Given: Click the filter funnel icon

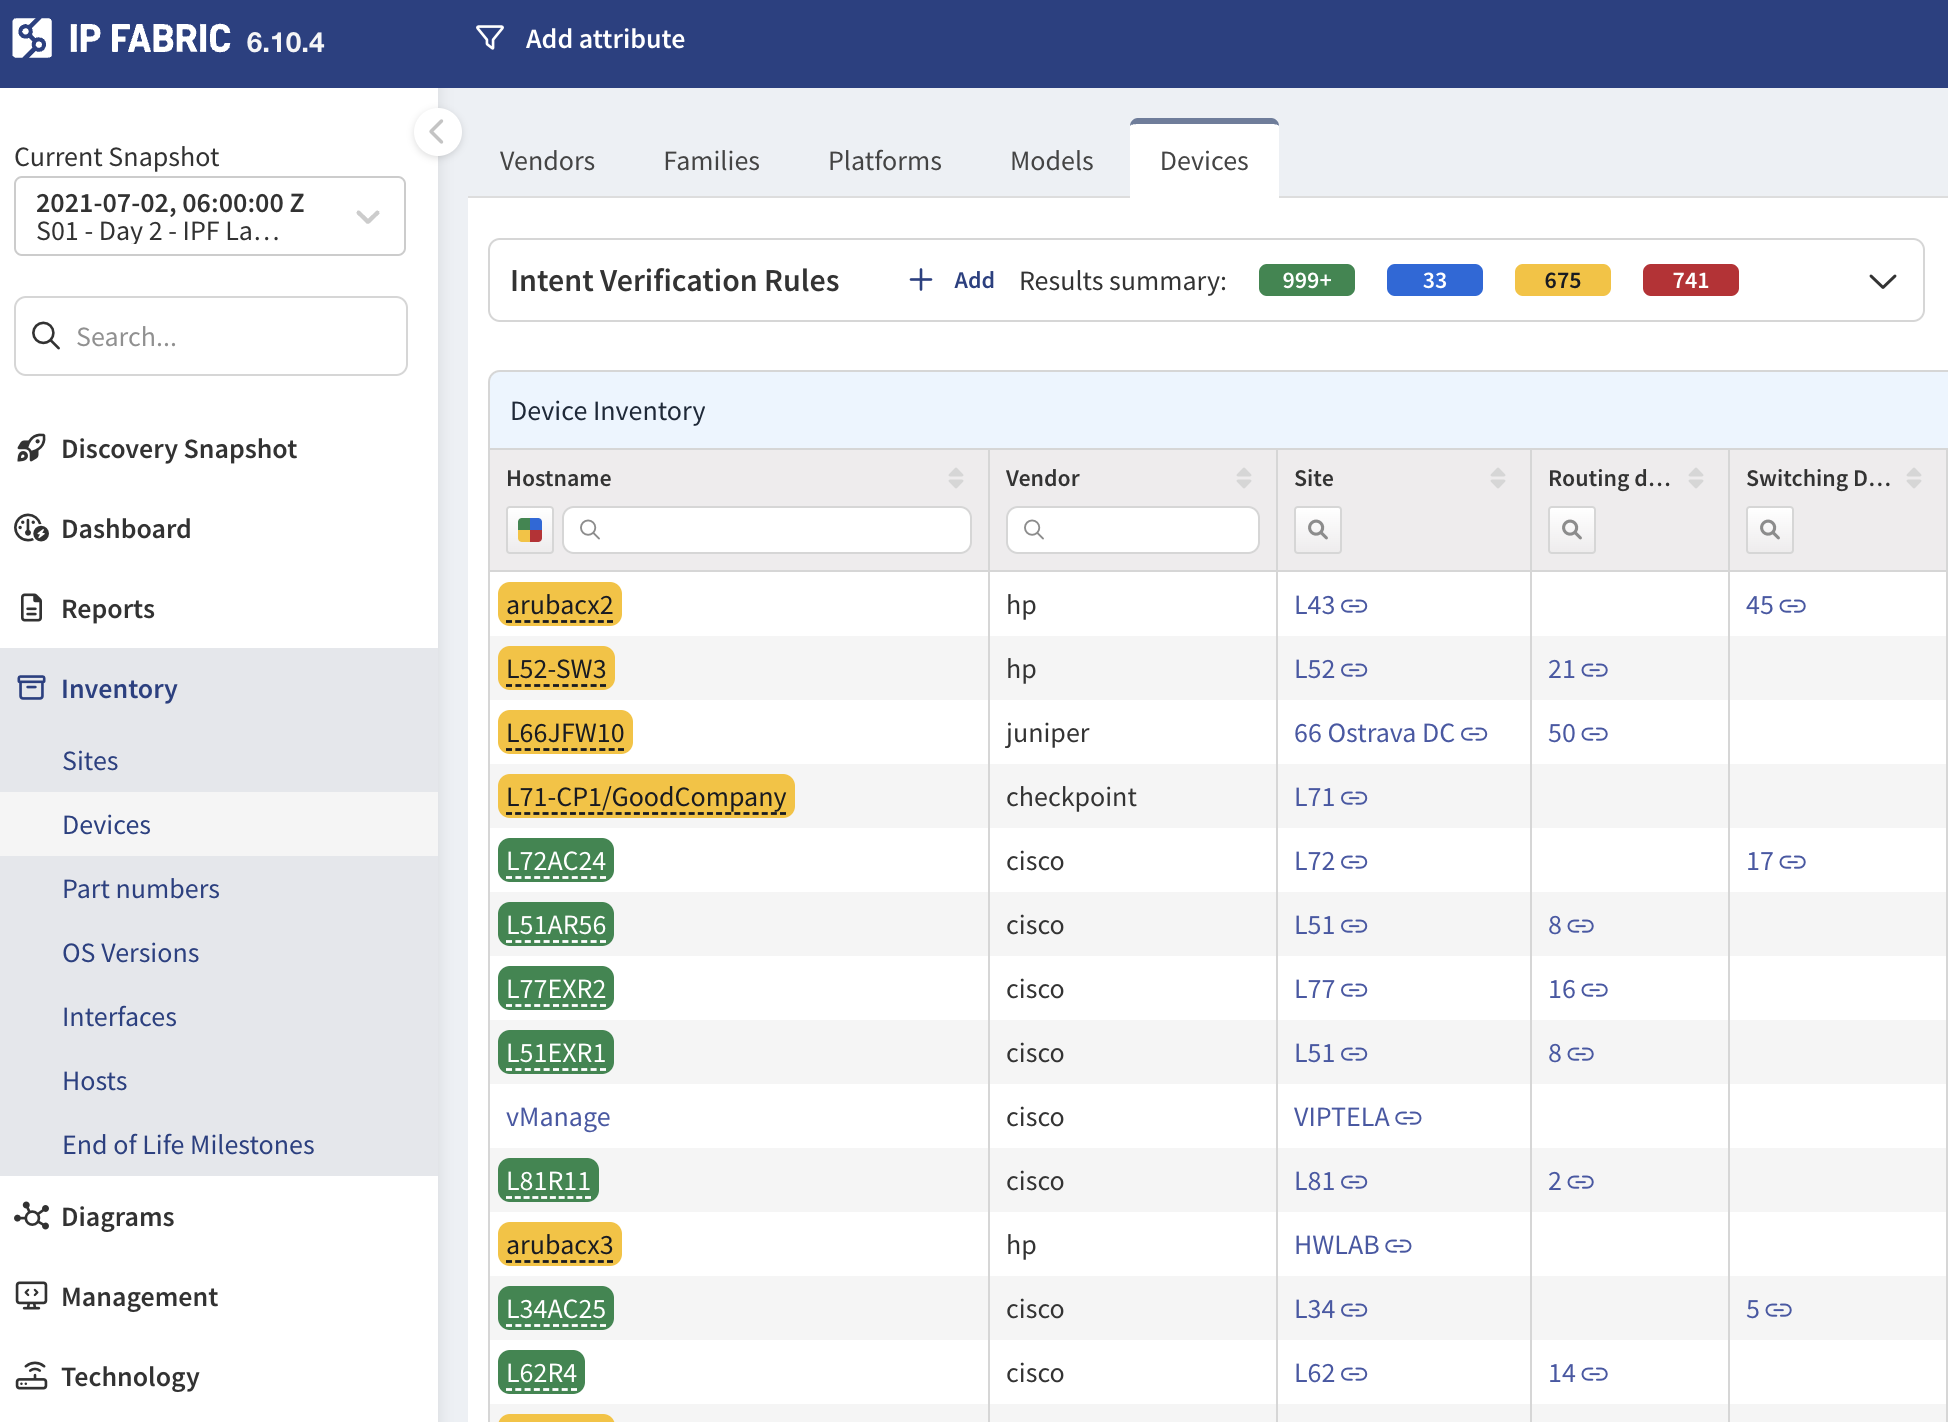Looking at the screenshot, I should 489,38.
